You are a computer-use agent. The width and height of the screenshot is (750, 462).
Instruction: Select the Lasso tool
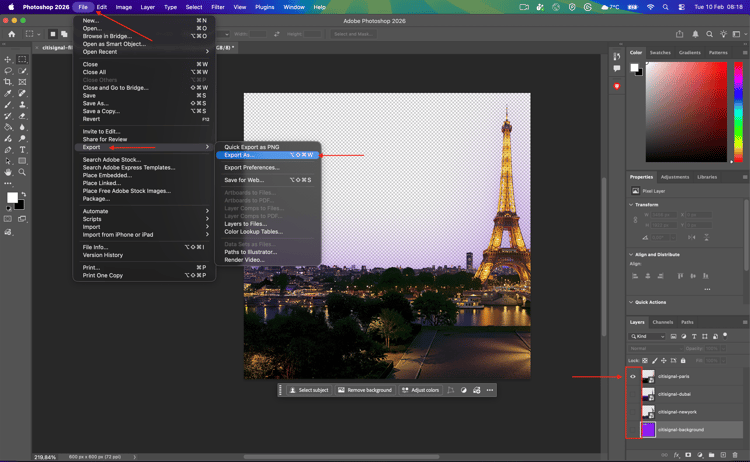click(8, 71)
